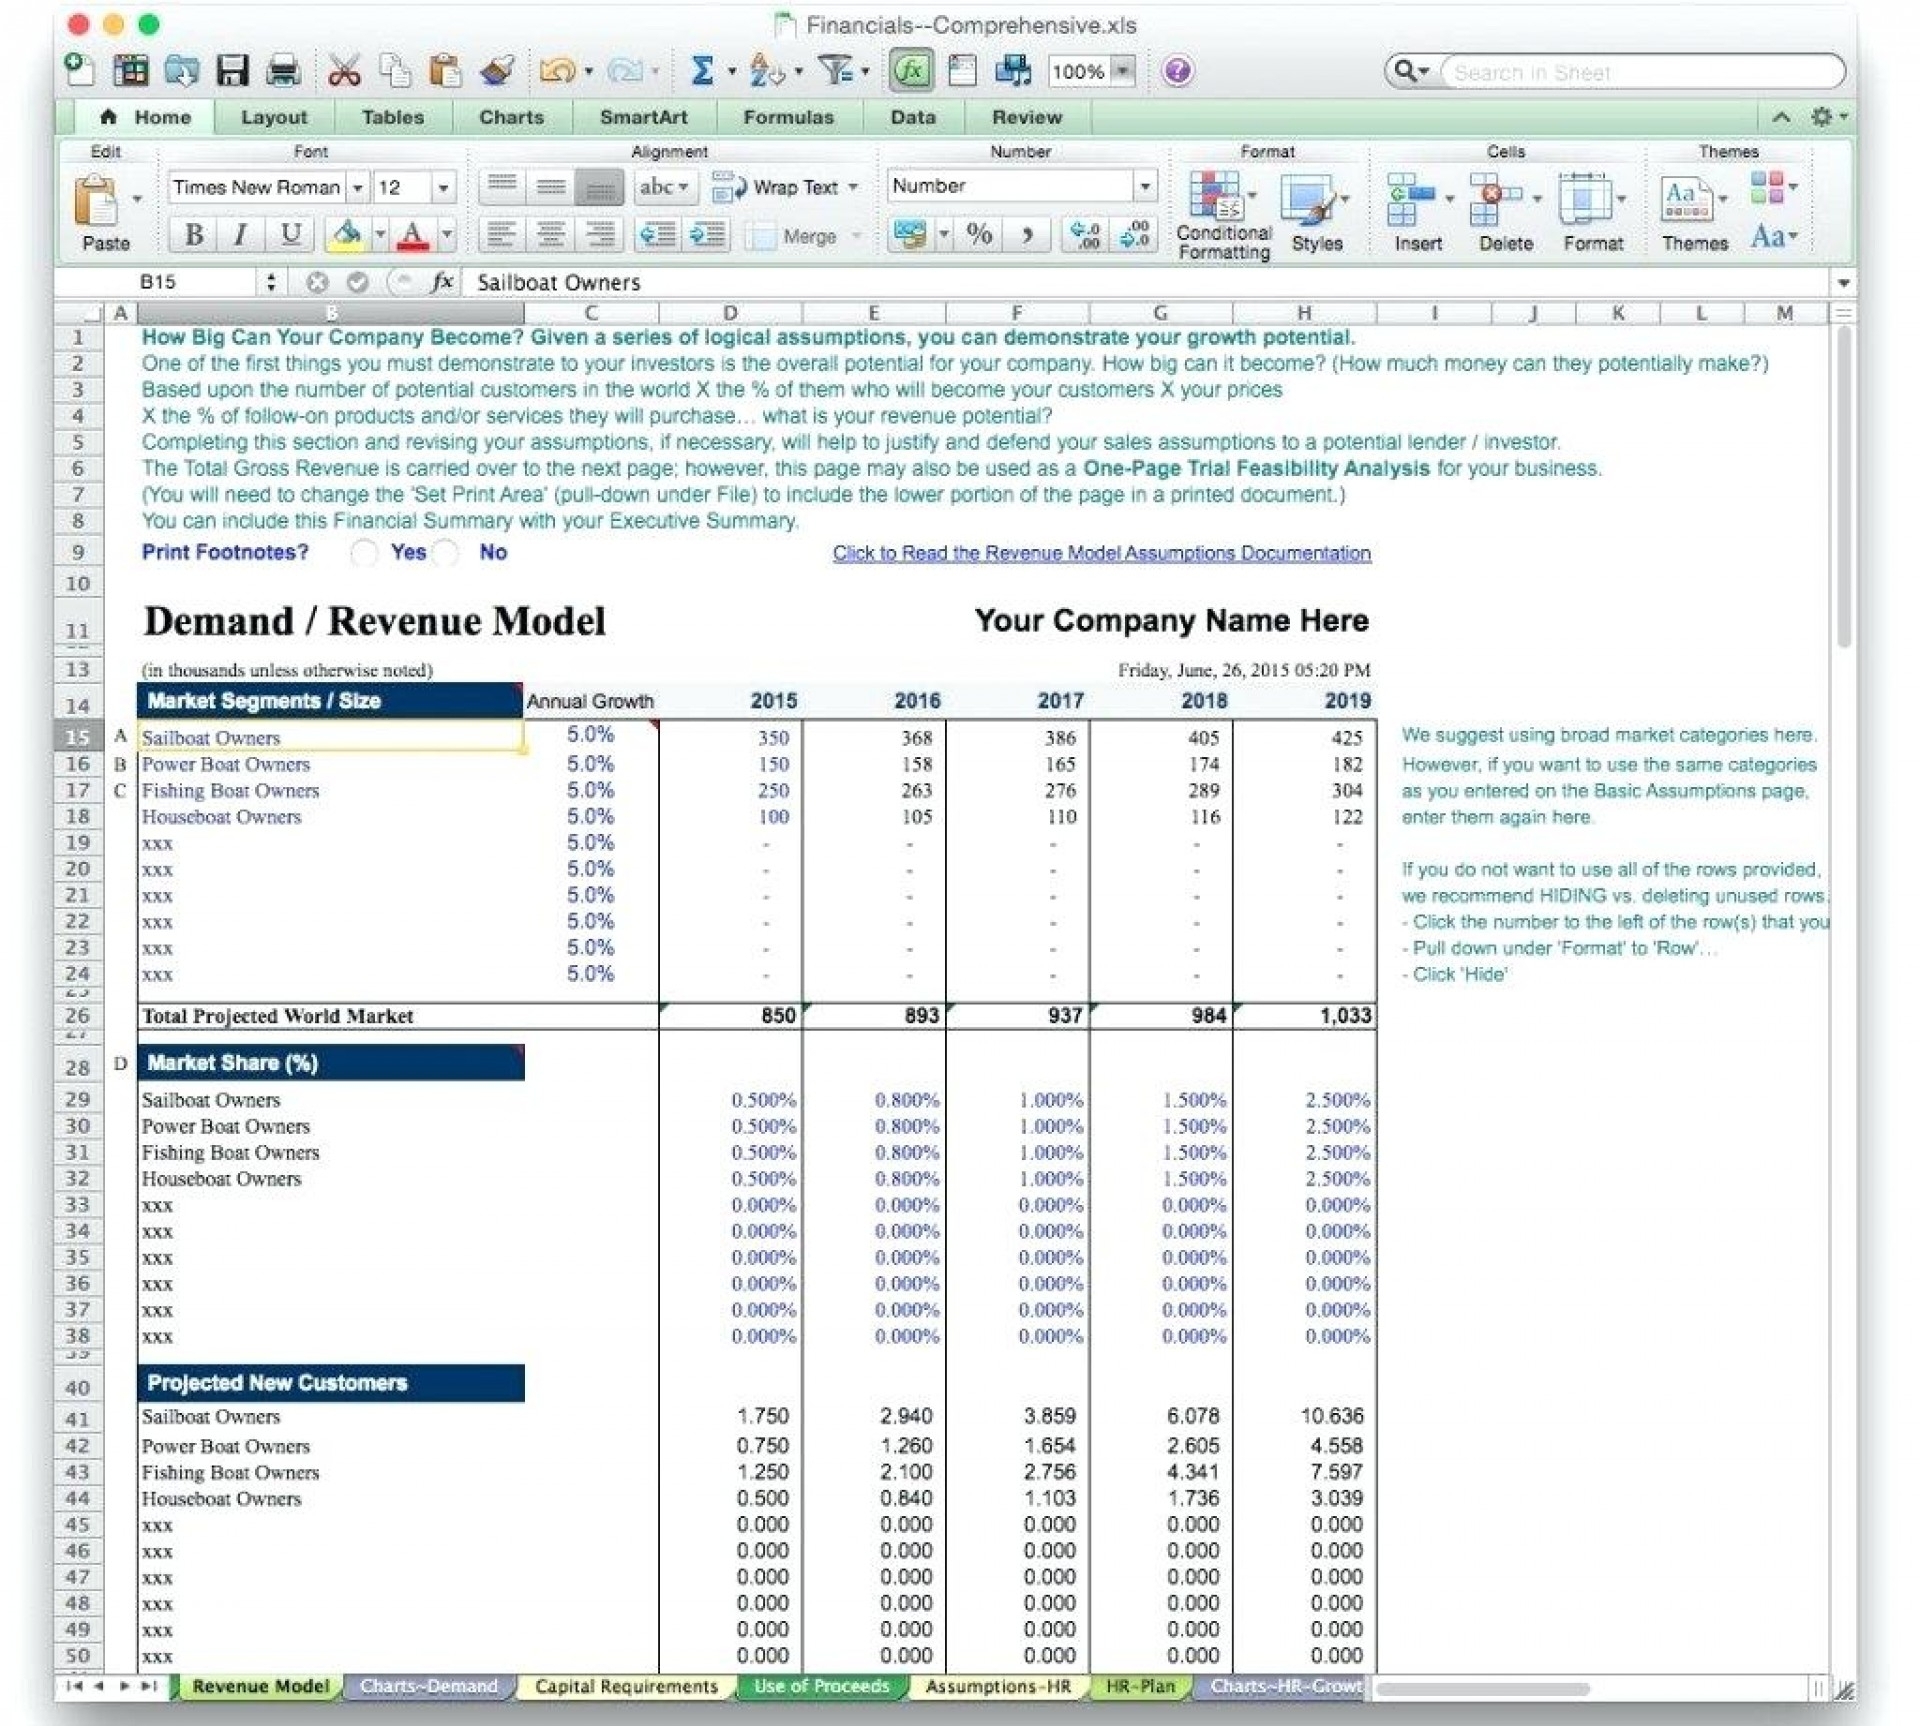Click the purple Help question icon
The image size is (1920, 1726).
(x=1177, y=71)
